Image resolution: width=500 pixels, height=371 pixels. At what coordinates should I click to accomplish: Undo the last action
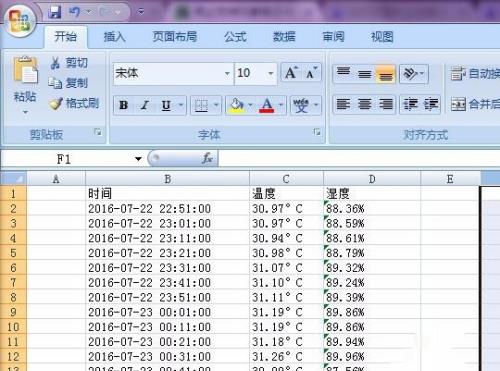point(74,12)
